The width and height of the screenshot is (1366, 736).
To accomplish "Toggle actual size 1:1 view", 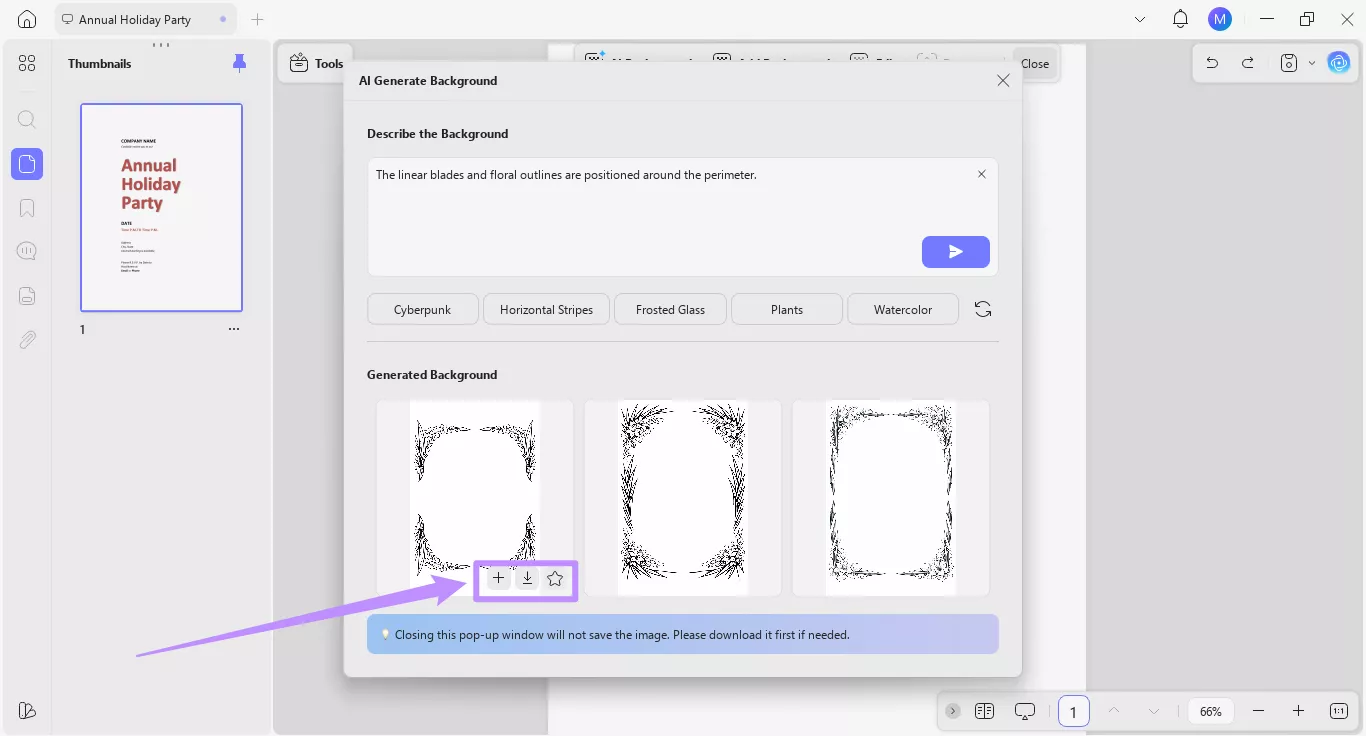I will 1338,710.
